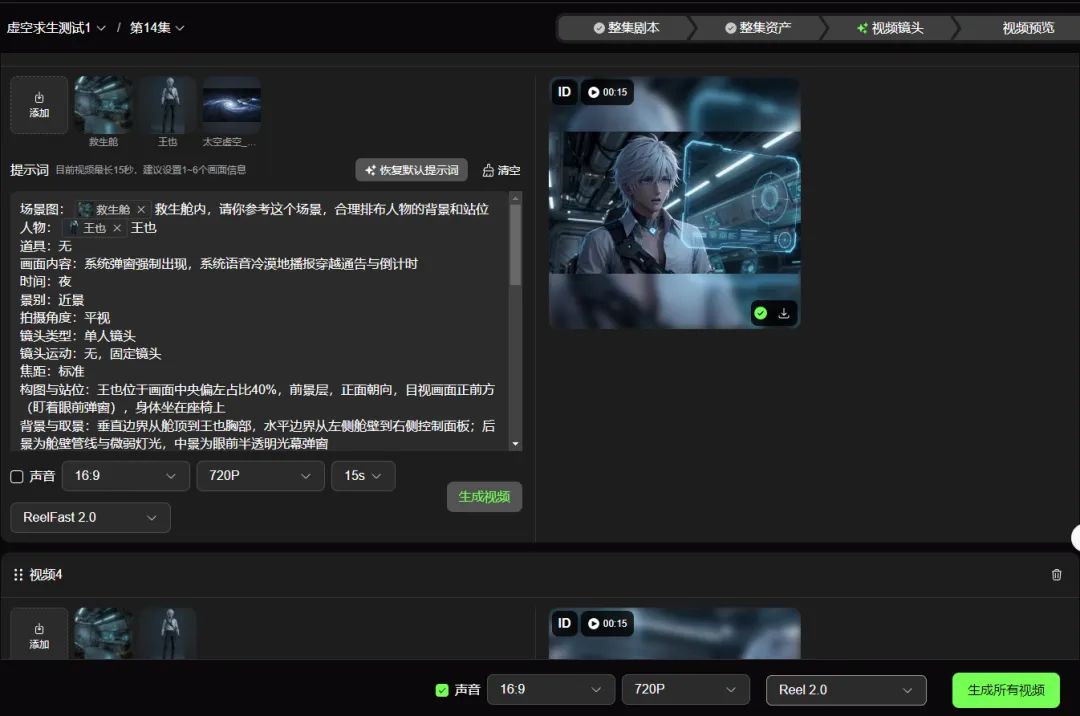Enable the 声音 checkbox in the prompt panel
Screen dimensions: 1080x716
[15, 477]
